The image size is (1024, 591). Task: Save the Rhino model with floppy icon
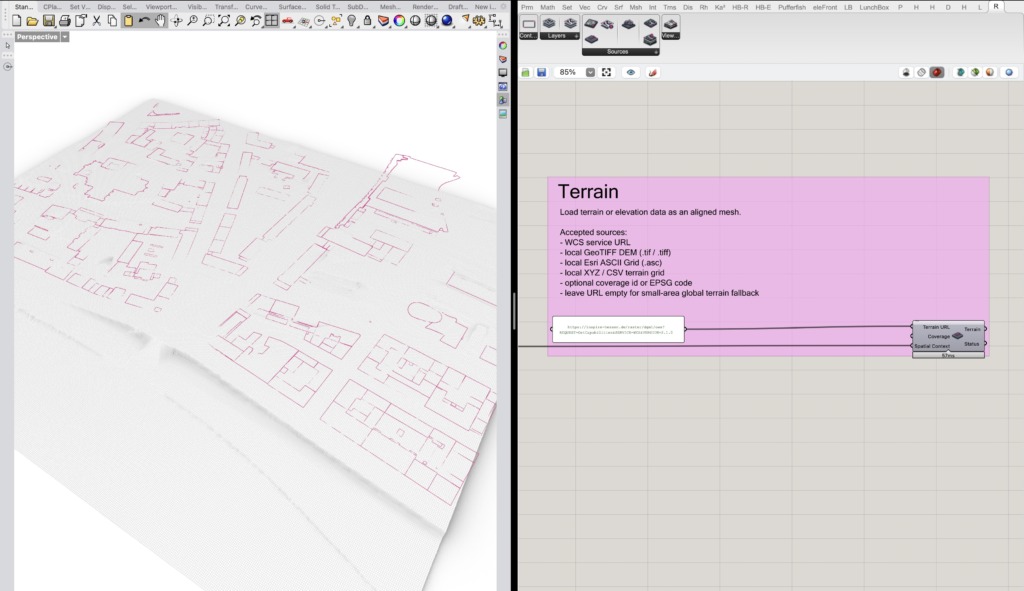click(48, 21)
